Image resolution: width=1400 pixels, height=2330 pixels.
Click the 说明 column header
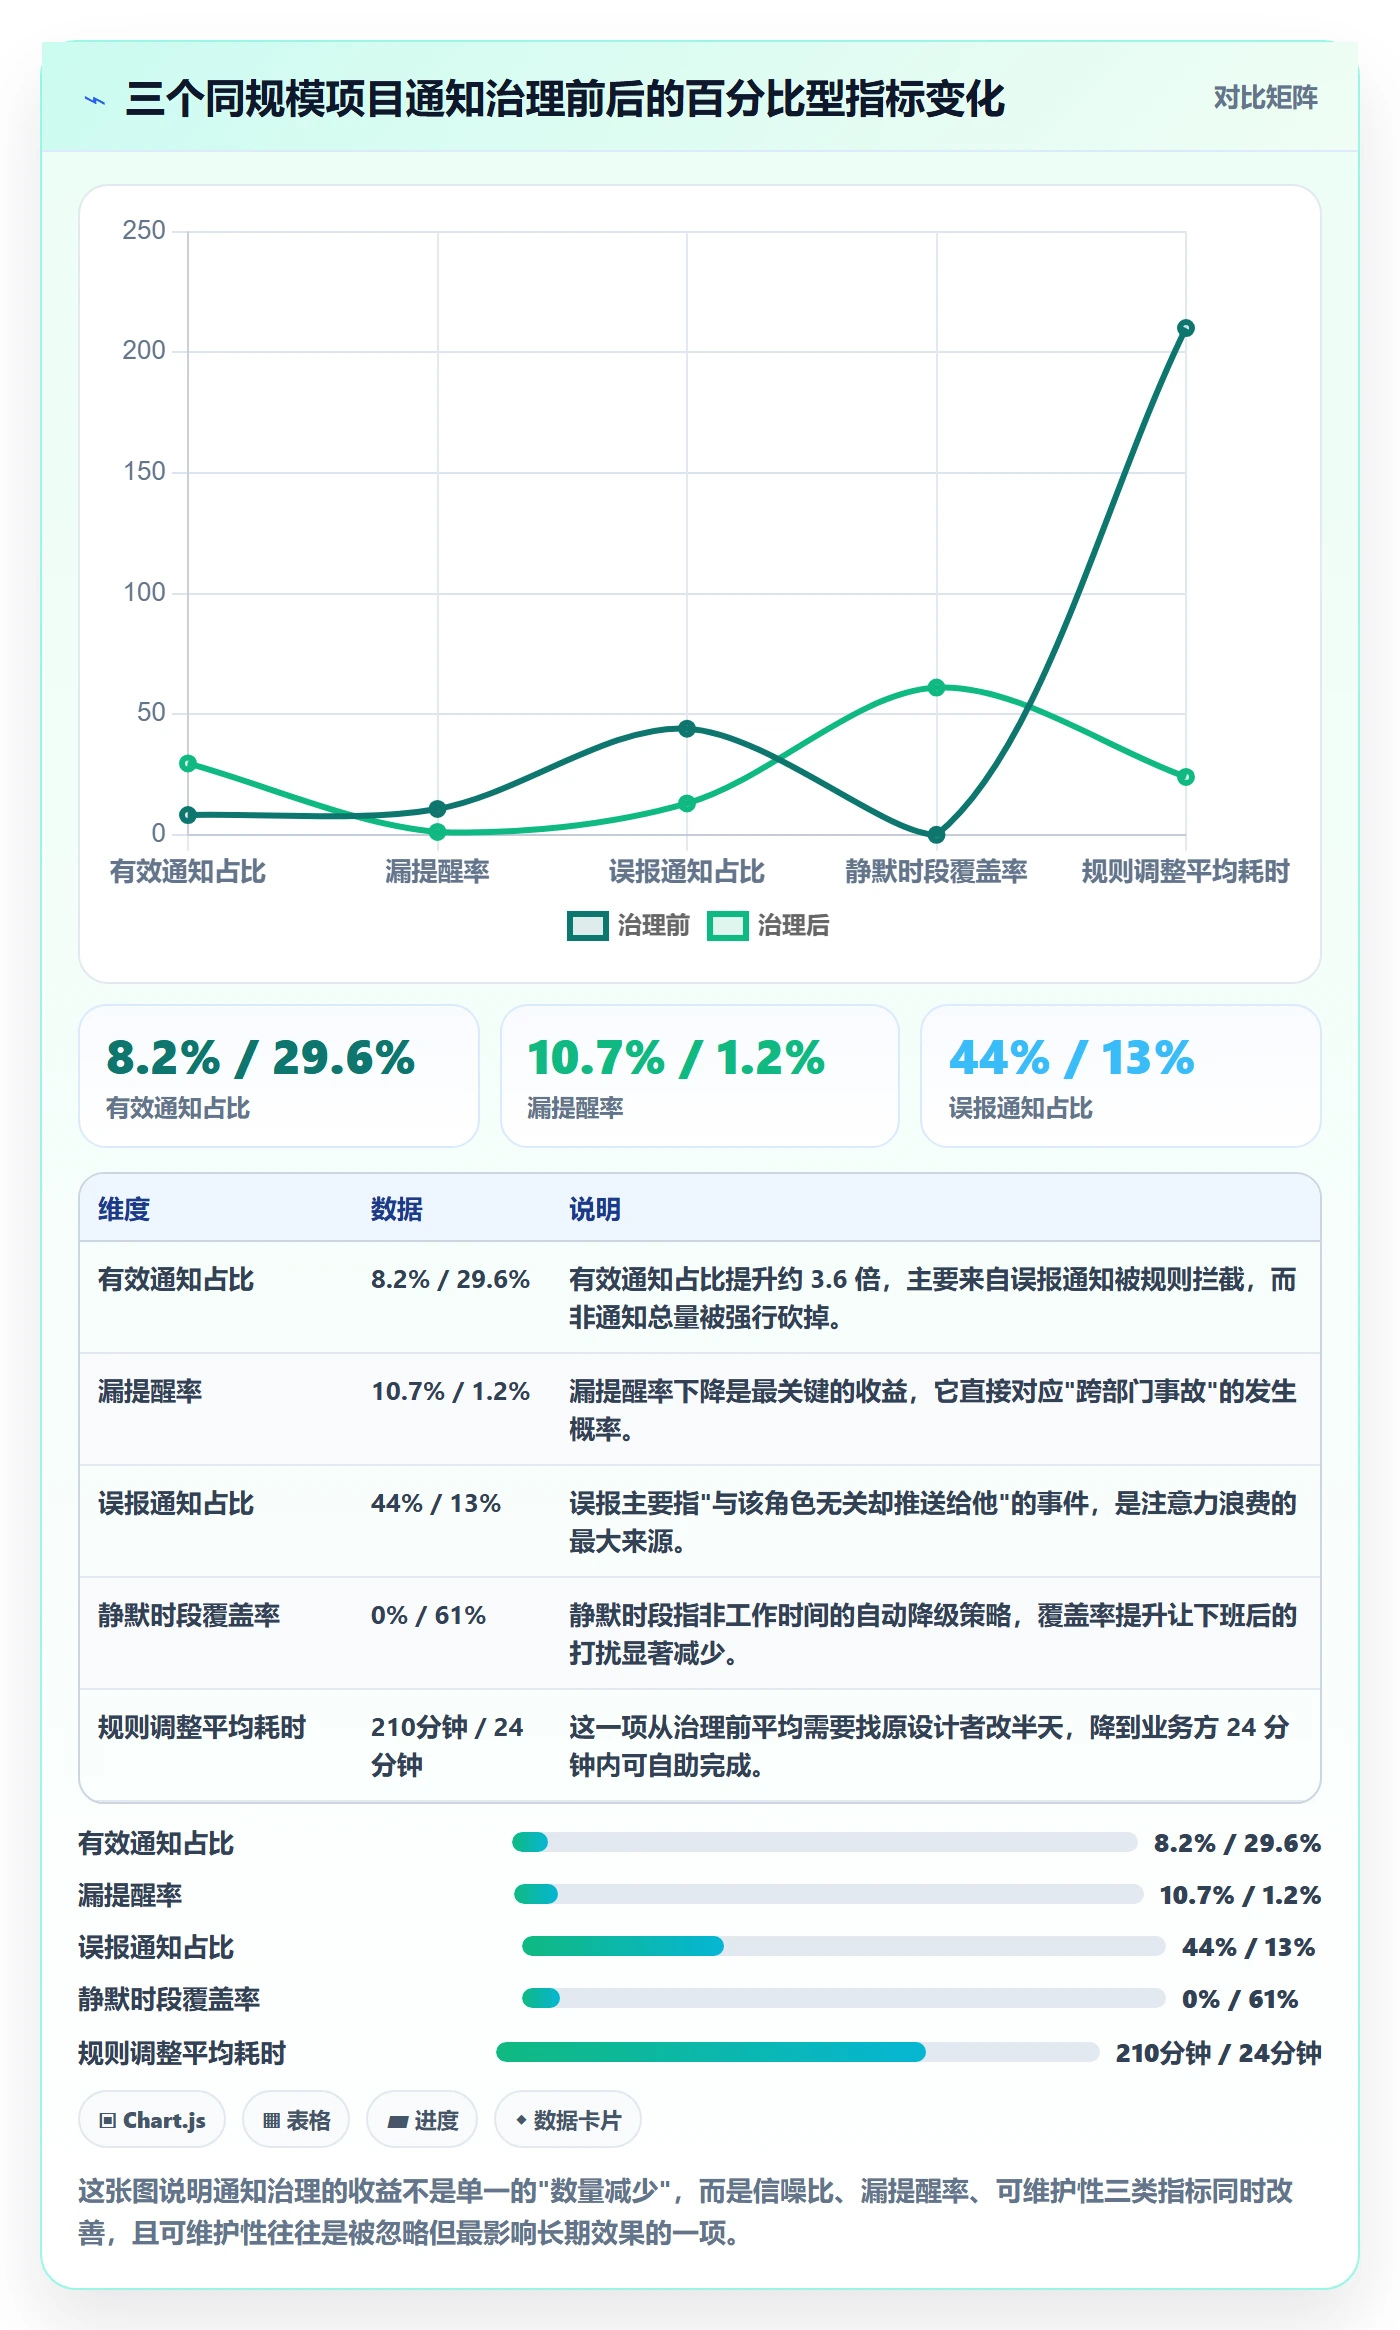point(595,1209)
